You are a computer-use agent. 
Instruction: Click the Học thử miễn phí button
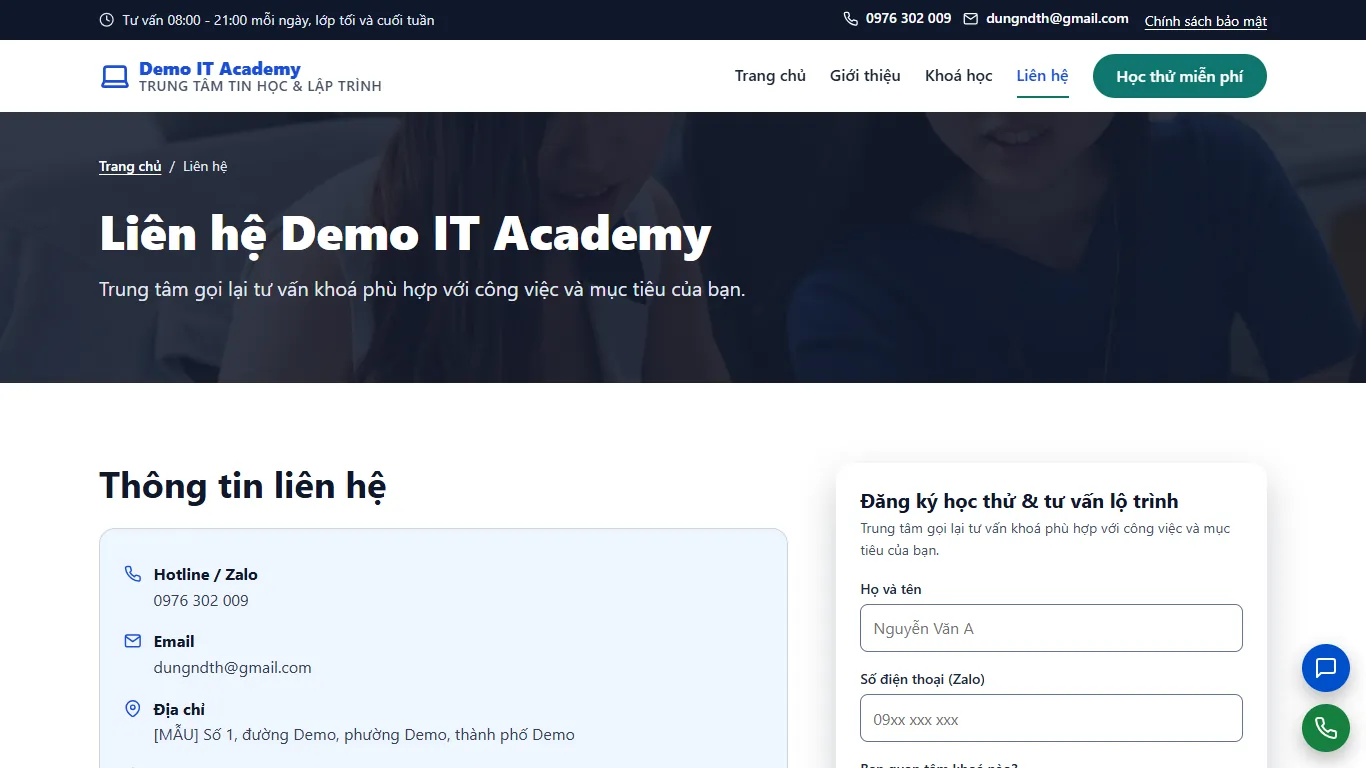(1180, 76)
